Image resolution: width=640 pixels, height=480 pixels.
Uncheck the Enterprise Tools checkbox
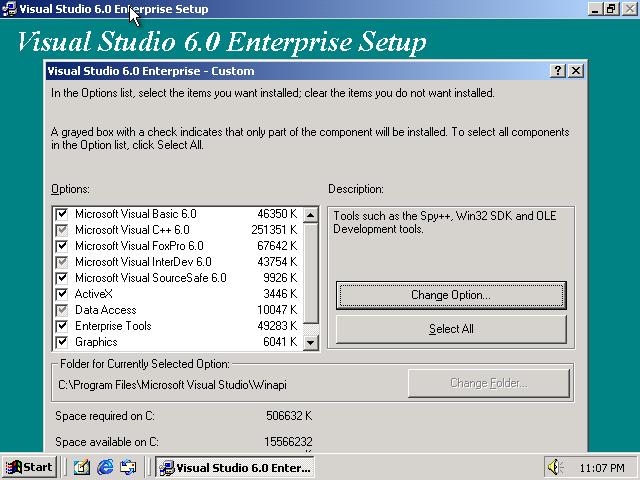point(62,326)
